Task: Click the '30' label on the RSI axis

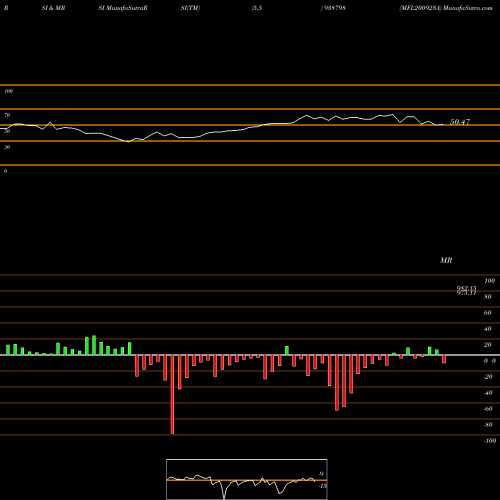Action: (x=7, y=147)
